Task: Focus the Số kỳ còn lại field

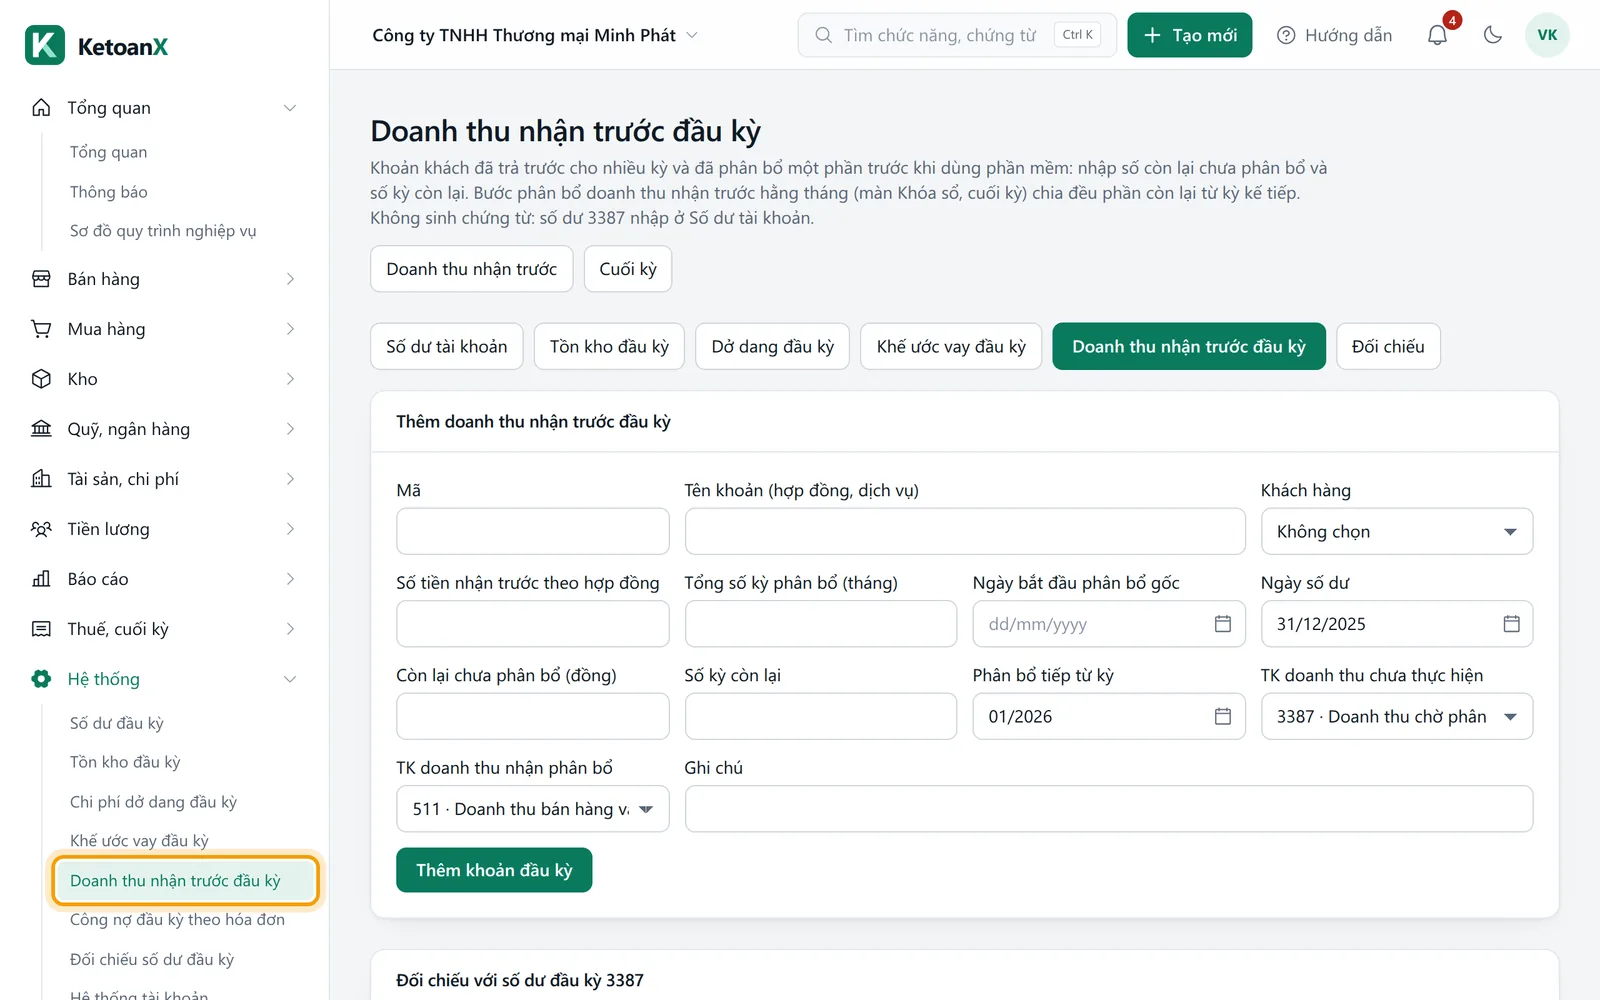Action: [x=821, y=716]
